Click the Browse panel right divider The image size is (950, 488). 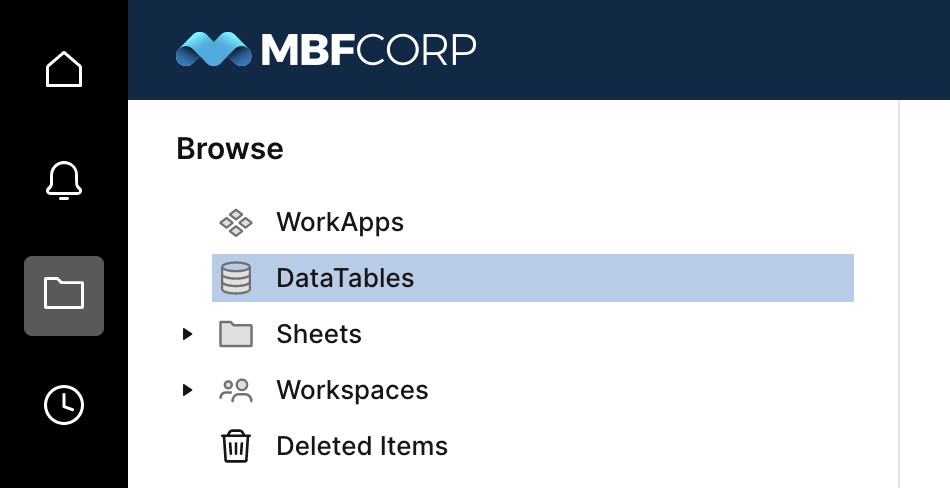899,294
